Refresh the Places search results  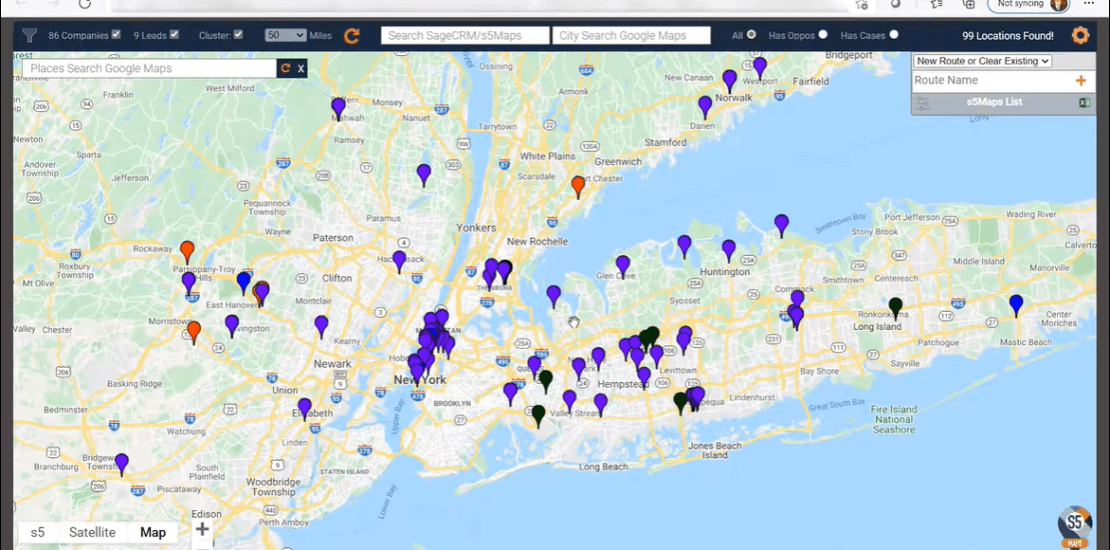pyautogui.click(x=286, y=69)
